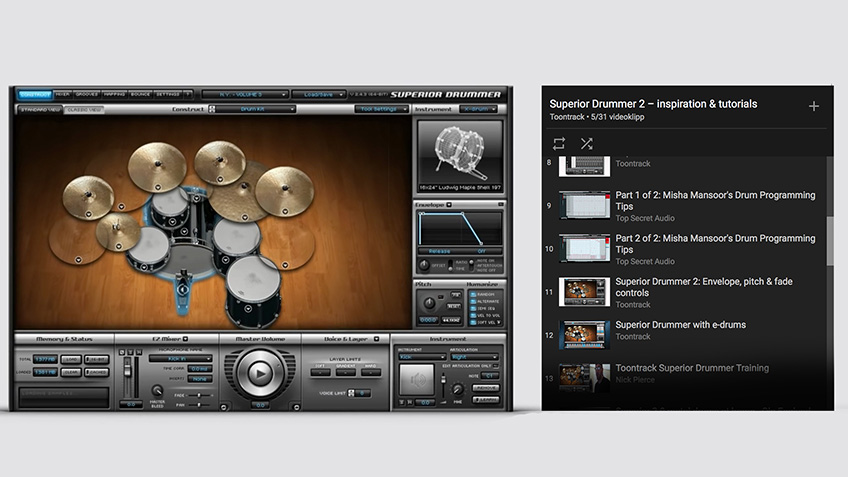Open the Load/Save dropdown
848x477 pixels.
[x=319, y=95]
